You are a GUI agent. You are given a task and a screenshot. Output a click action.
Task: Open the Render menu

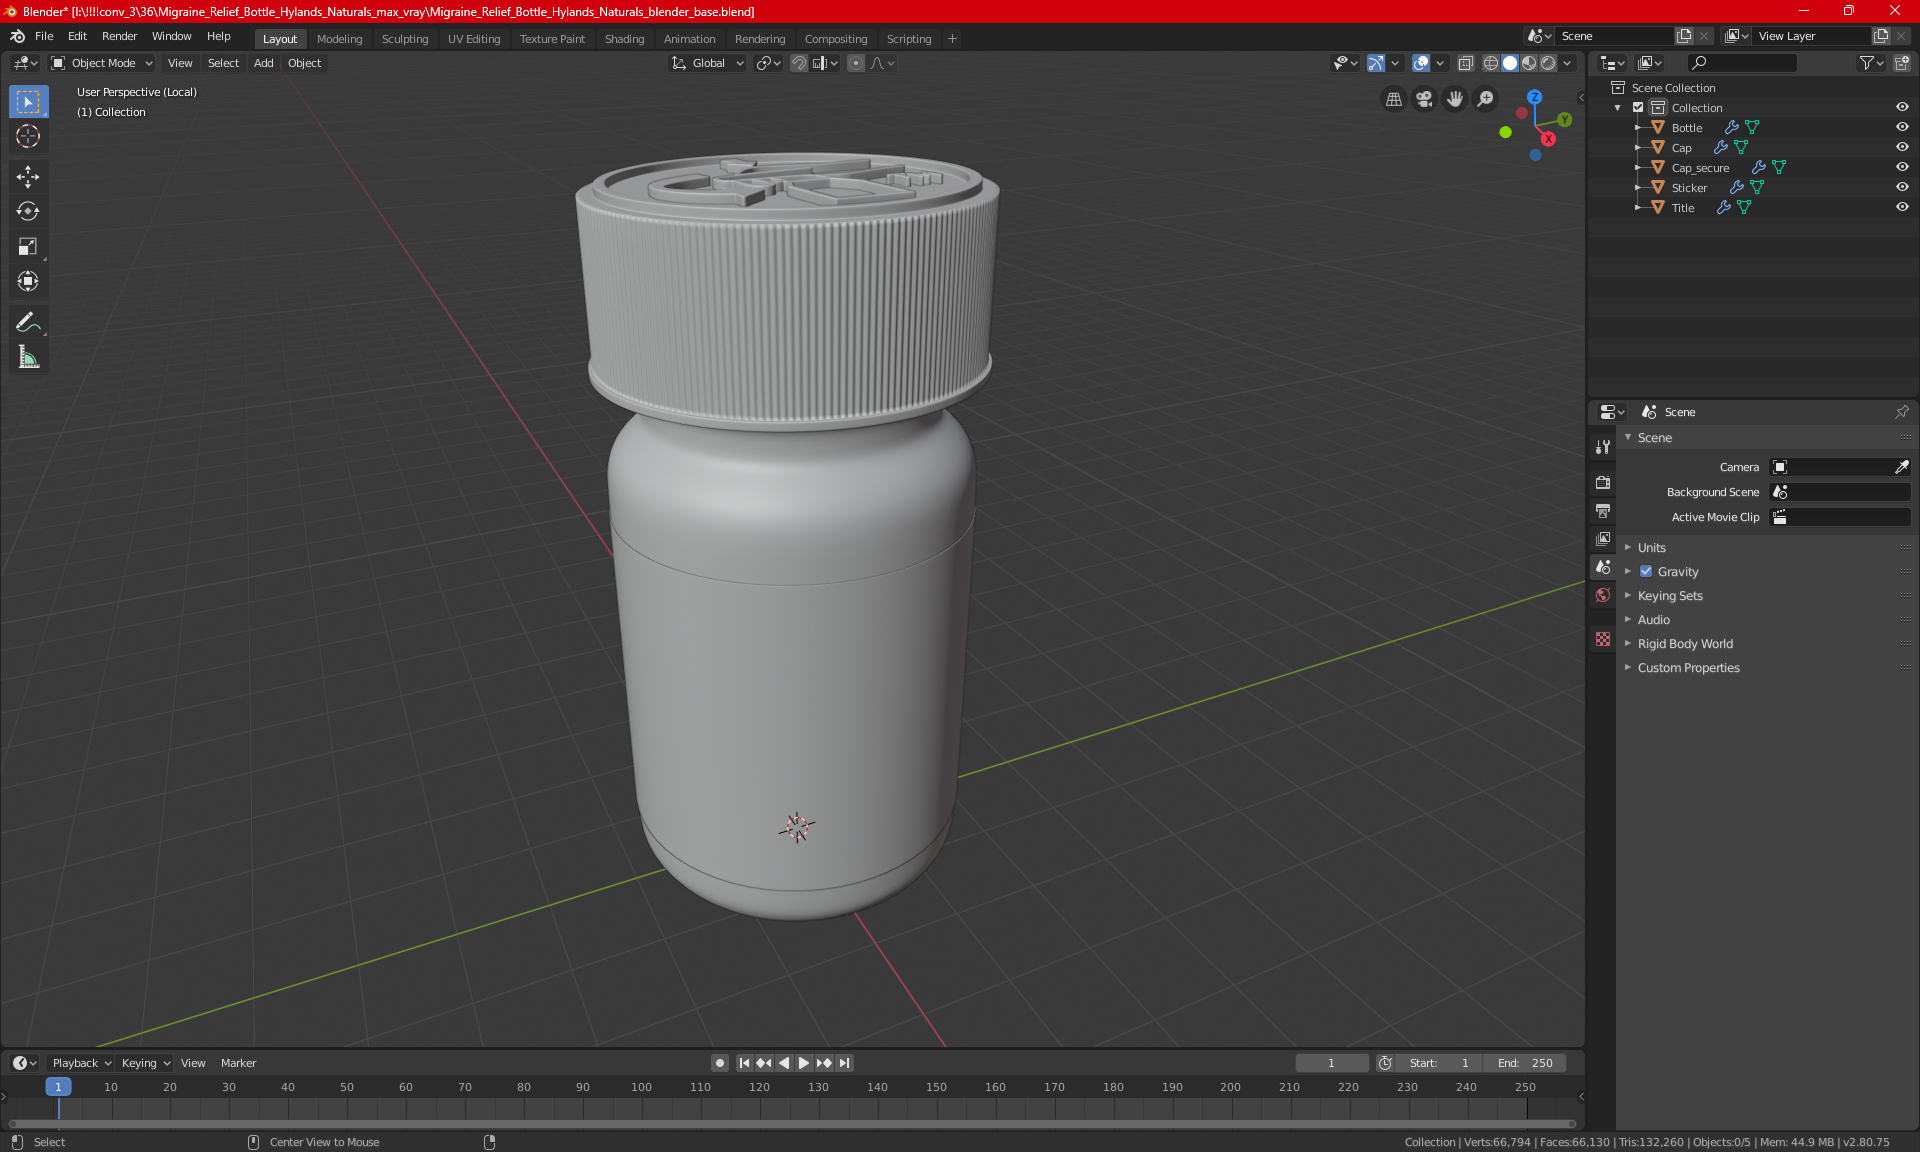tap(119, 36)
